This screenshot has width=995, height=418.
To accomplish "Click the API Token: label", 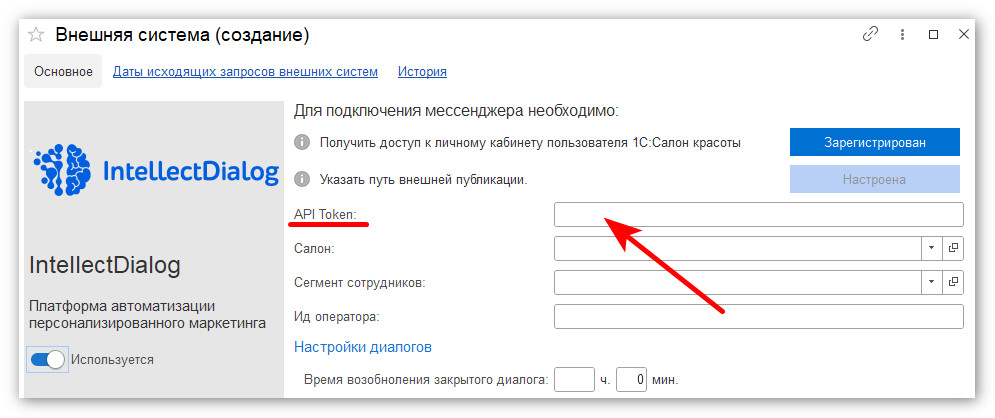I will (x=326, y=214).
